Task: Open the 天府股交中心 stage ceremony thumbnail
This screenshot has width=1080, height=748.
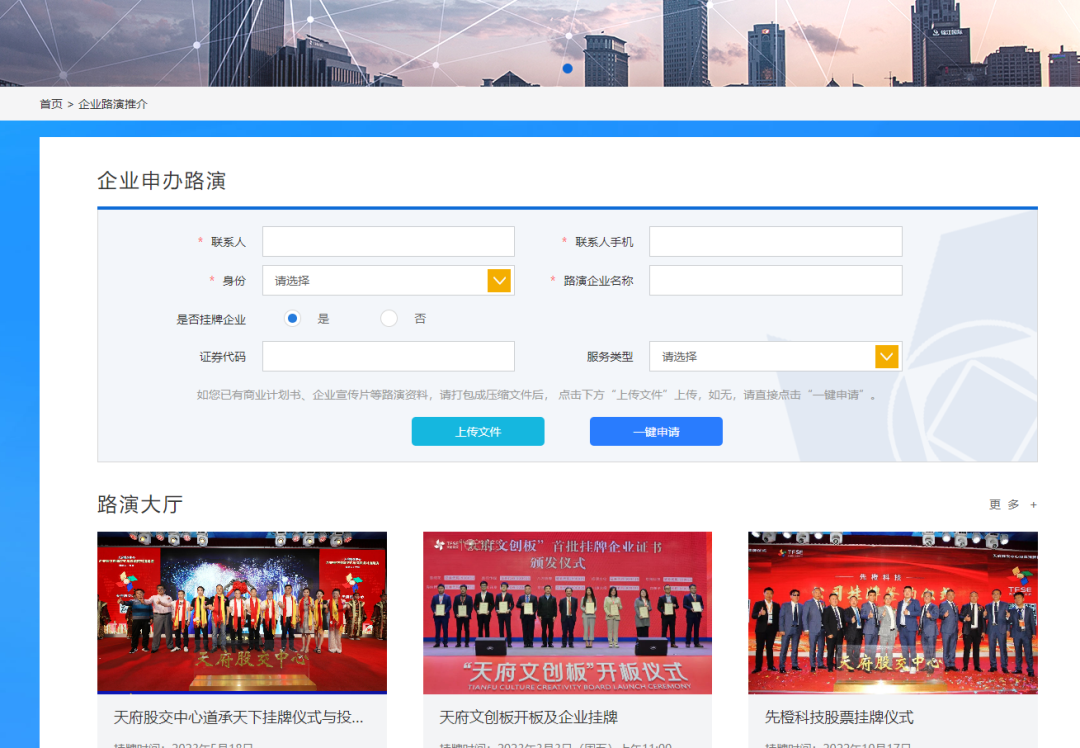Action: pos(242,612)
